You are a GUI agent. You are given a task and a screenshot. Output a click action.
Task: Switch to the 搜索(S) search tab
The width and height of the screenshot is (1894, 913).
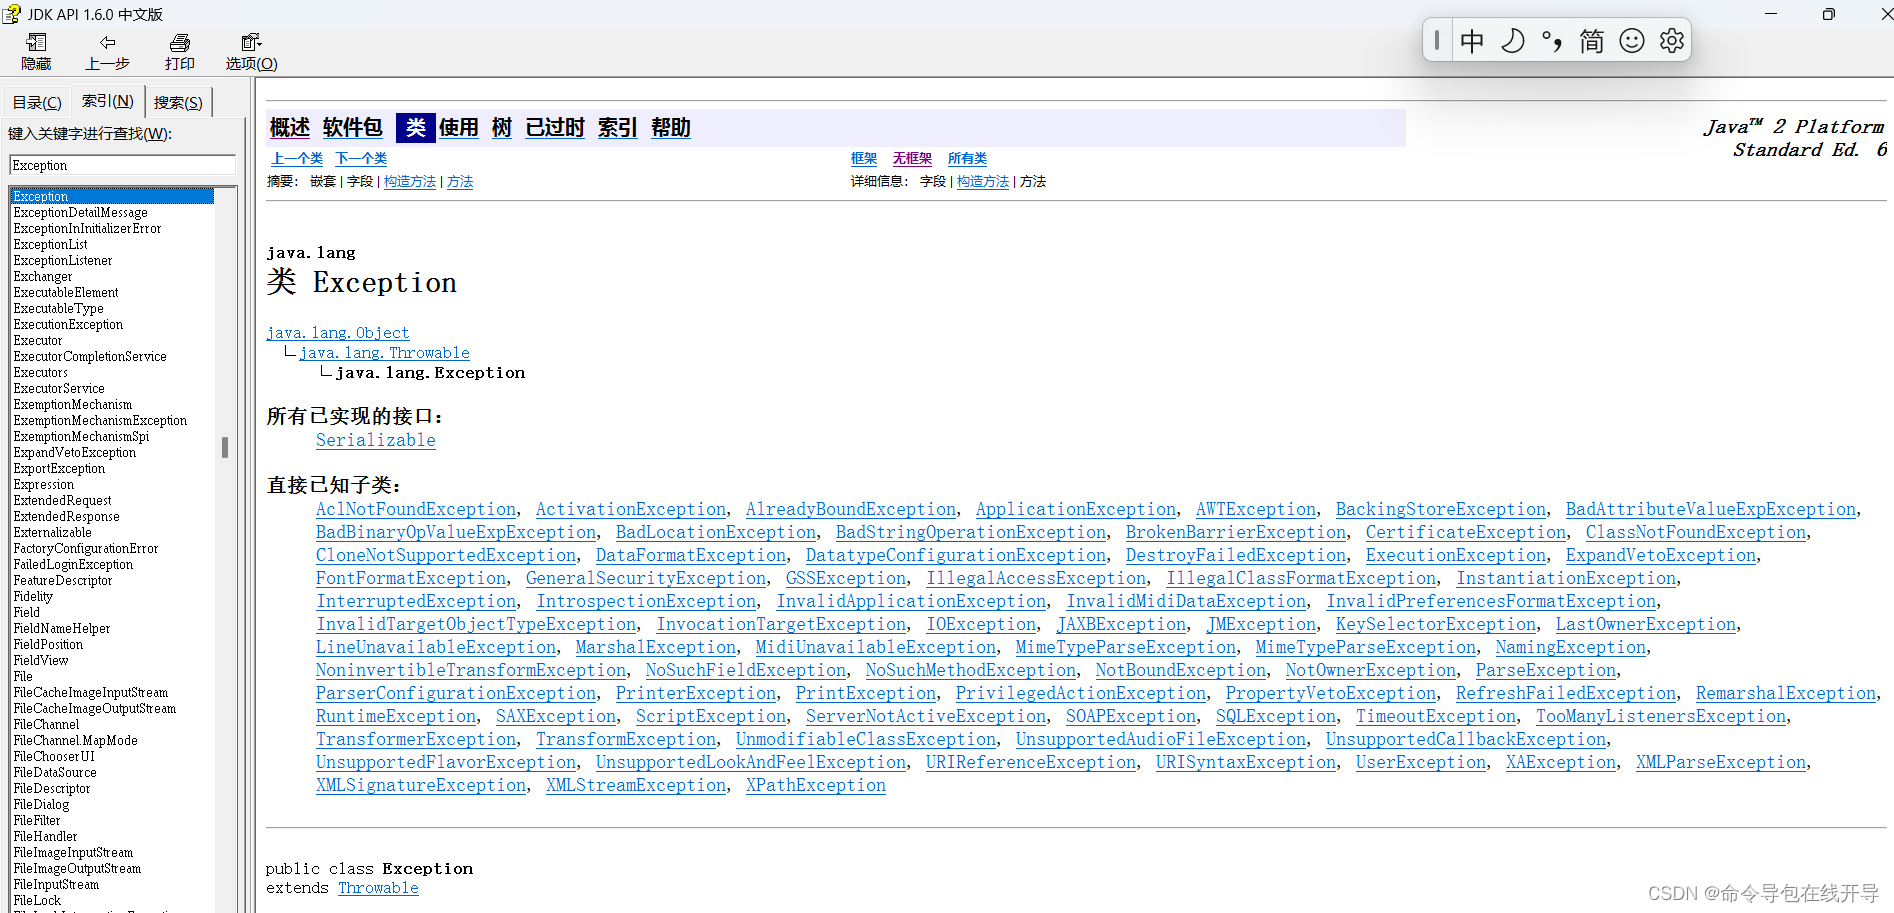(x=178, y=103)
